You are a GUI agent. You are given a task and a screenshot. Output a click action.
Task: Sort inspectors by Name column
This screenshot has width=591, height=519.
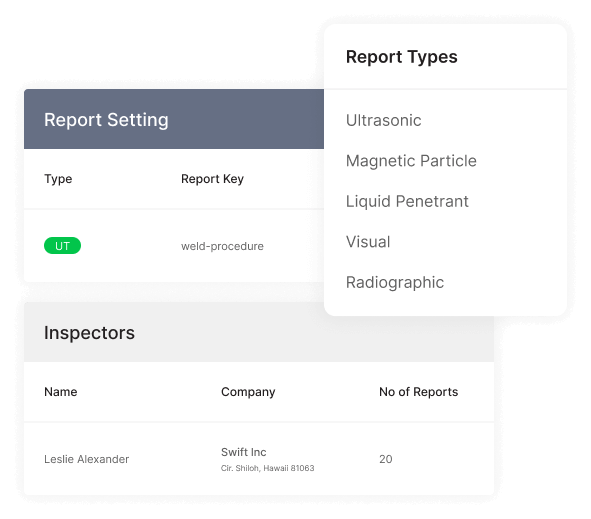coord(61,392)
